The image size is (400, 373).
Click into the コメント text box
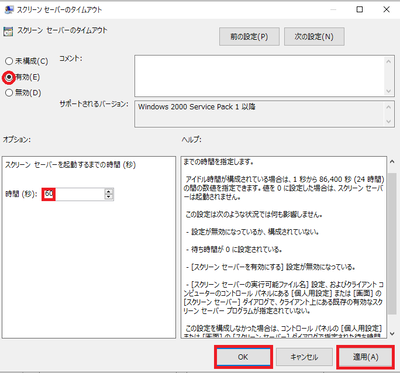coord(259,76)
